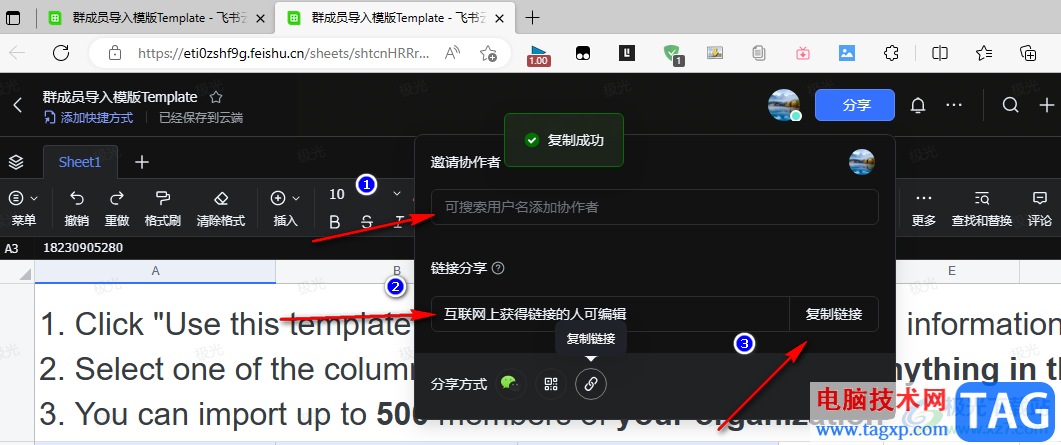Click the green shield extension icon

pos(673,54)
